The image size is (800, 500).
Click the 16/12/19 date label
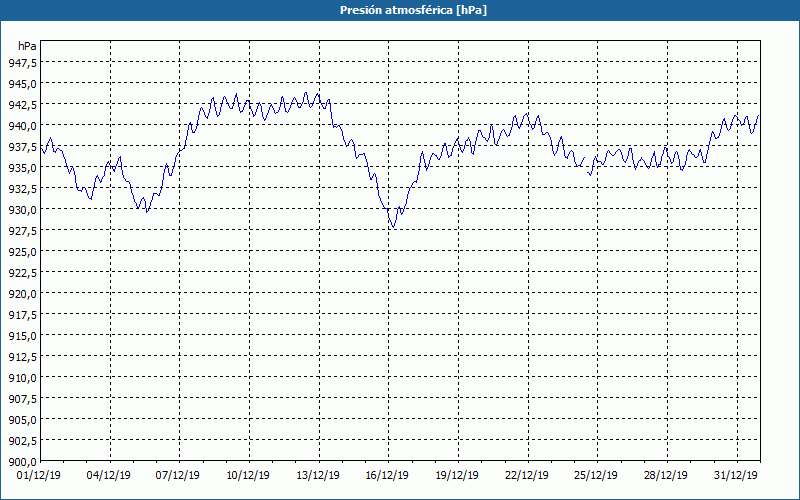click(x=387, y=476)
